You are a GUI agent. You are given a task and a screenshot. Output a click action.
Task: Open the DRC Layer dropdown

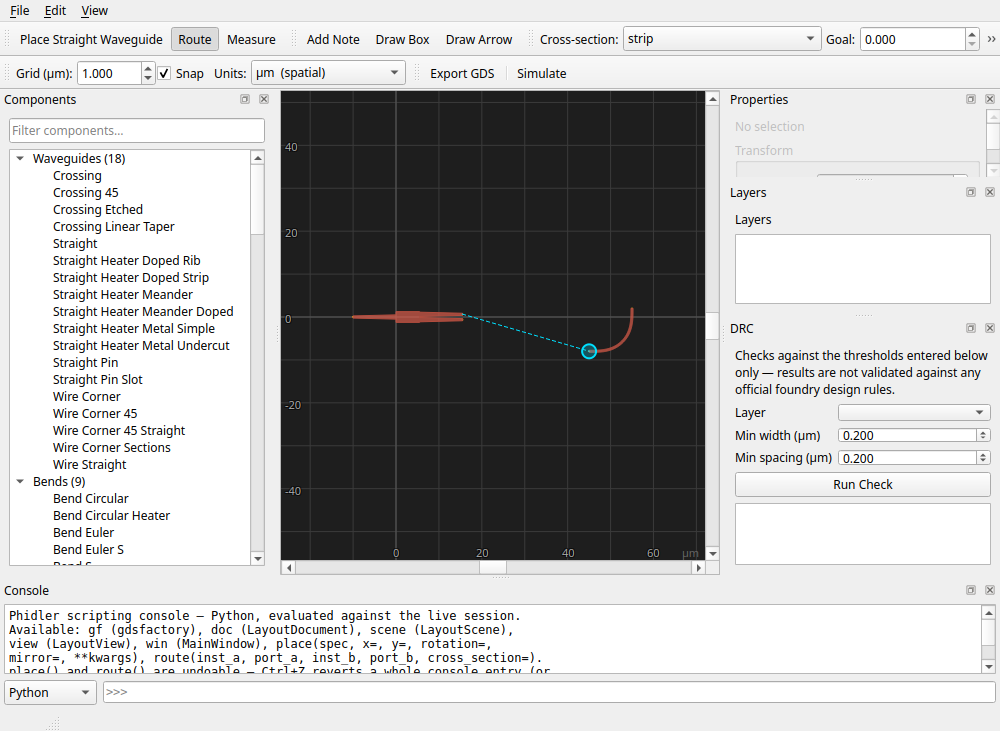click(x=913, y=413)
